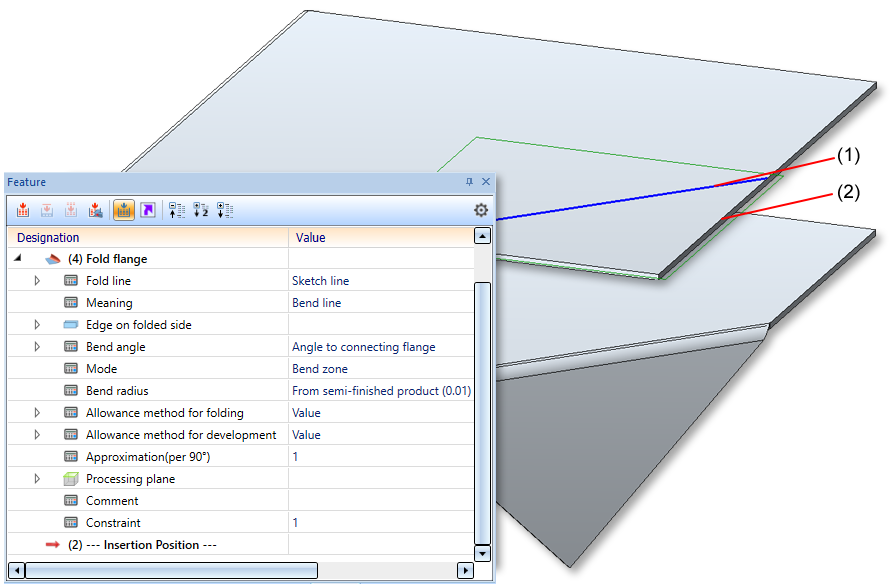This screenshot has width=890, height=585.
Task: Select the Meaning row label
Action: 109,303
